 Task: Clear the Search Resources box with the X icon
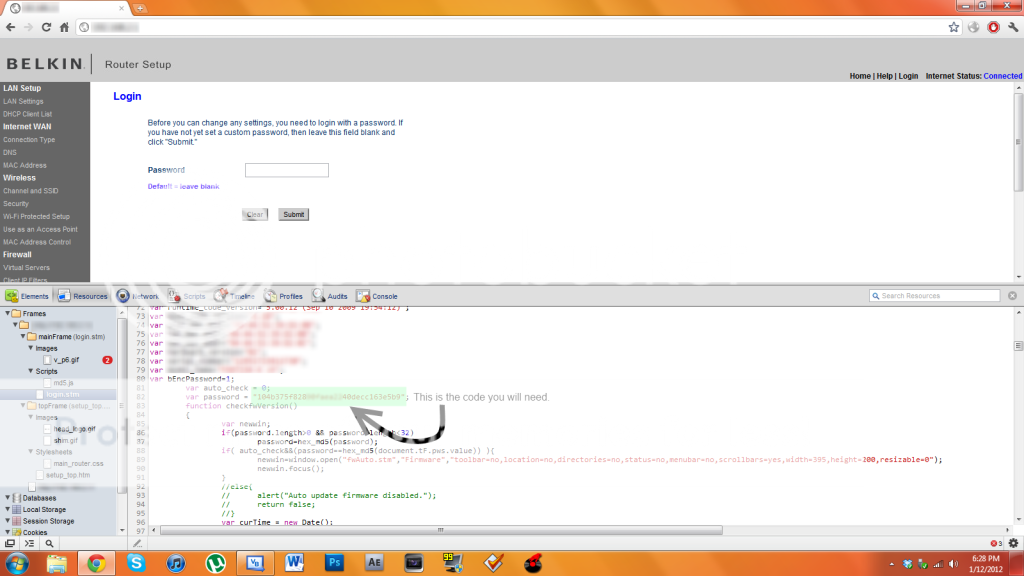coord(1012,296)
